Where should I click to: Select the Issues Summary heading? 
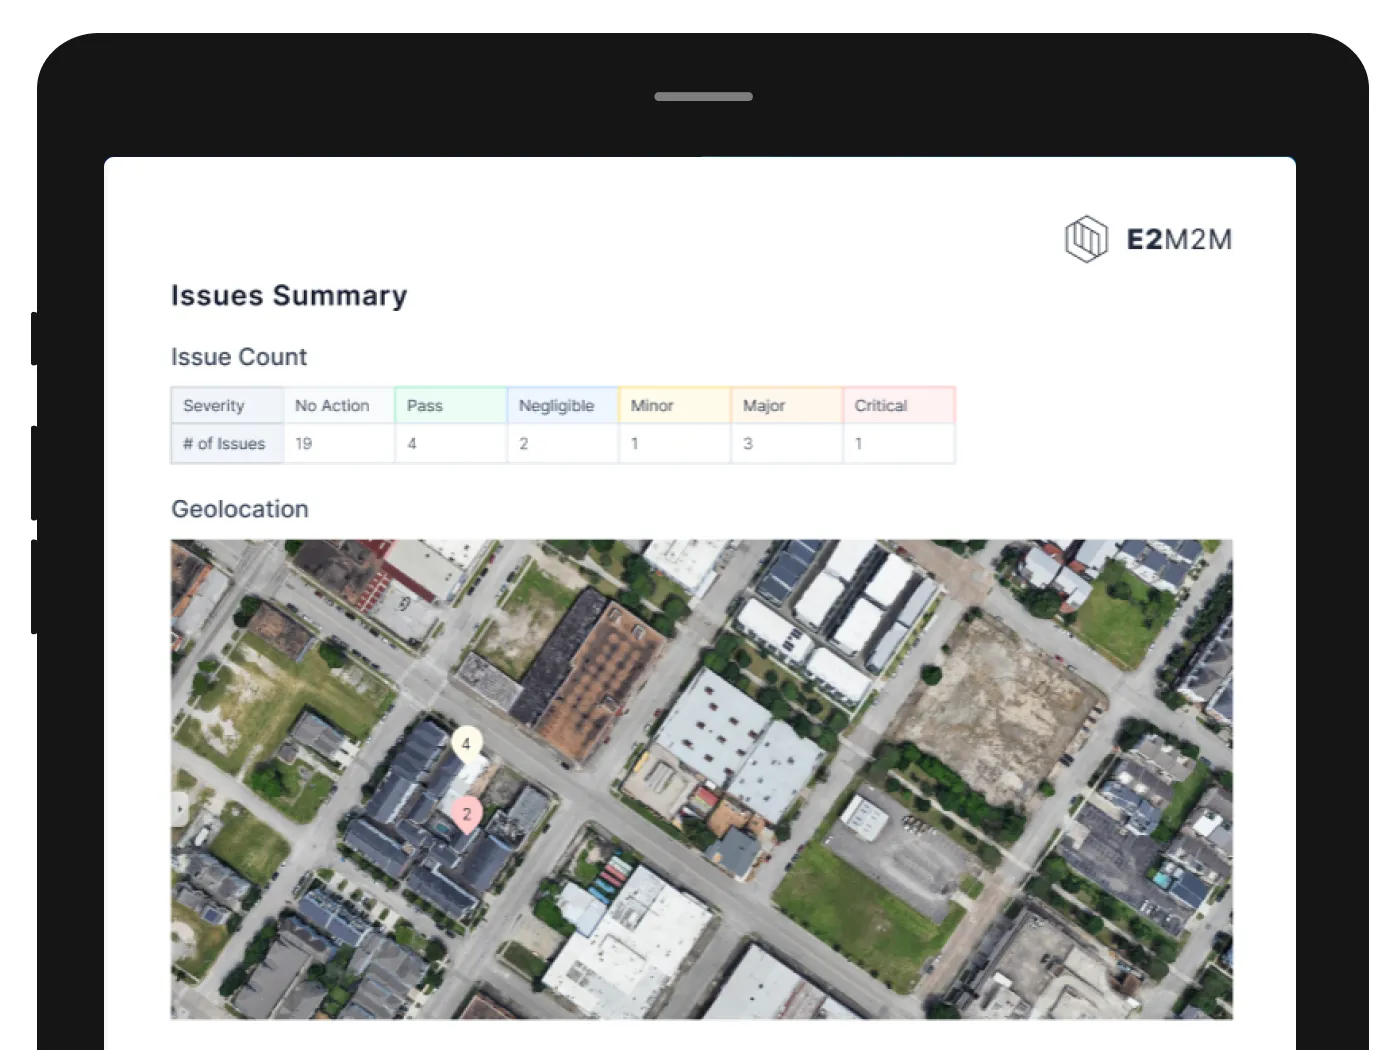pyautogui.click(x=288, y=295)
